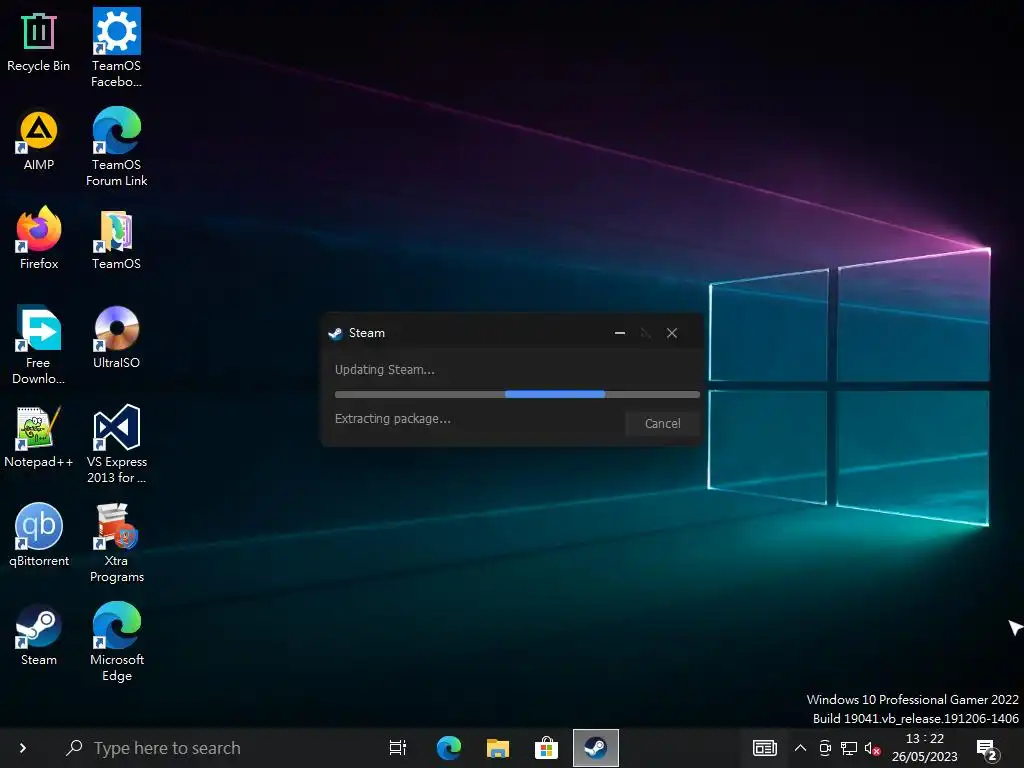Click the Steam update progress bar
The height and width of the screenshot is (768, 1024).
pos(517,394)
